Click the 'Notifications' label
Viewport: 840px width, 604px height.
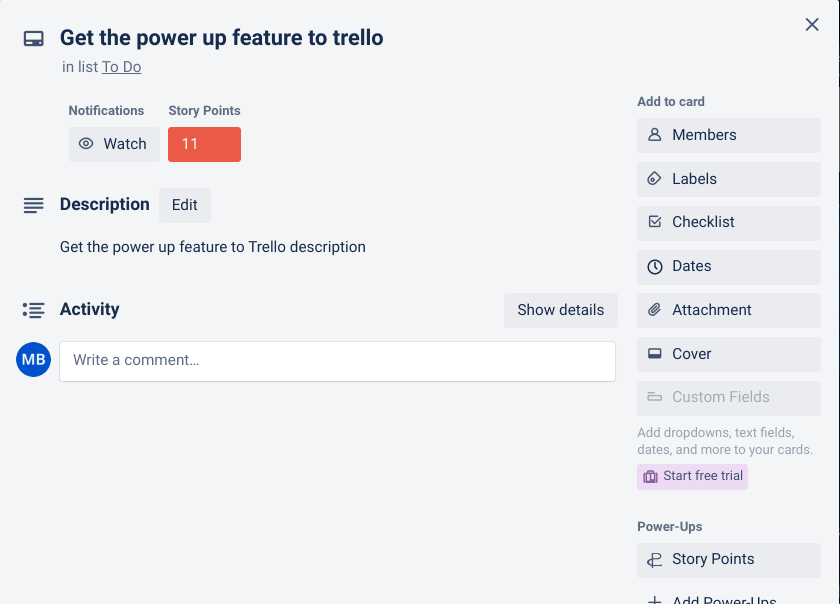coord(106,110)
